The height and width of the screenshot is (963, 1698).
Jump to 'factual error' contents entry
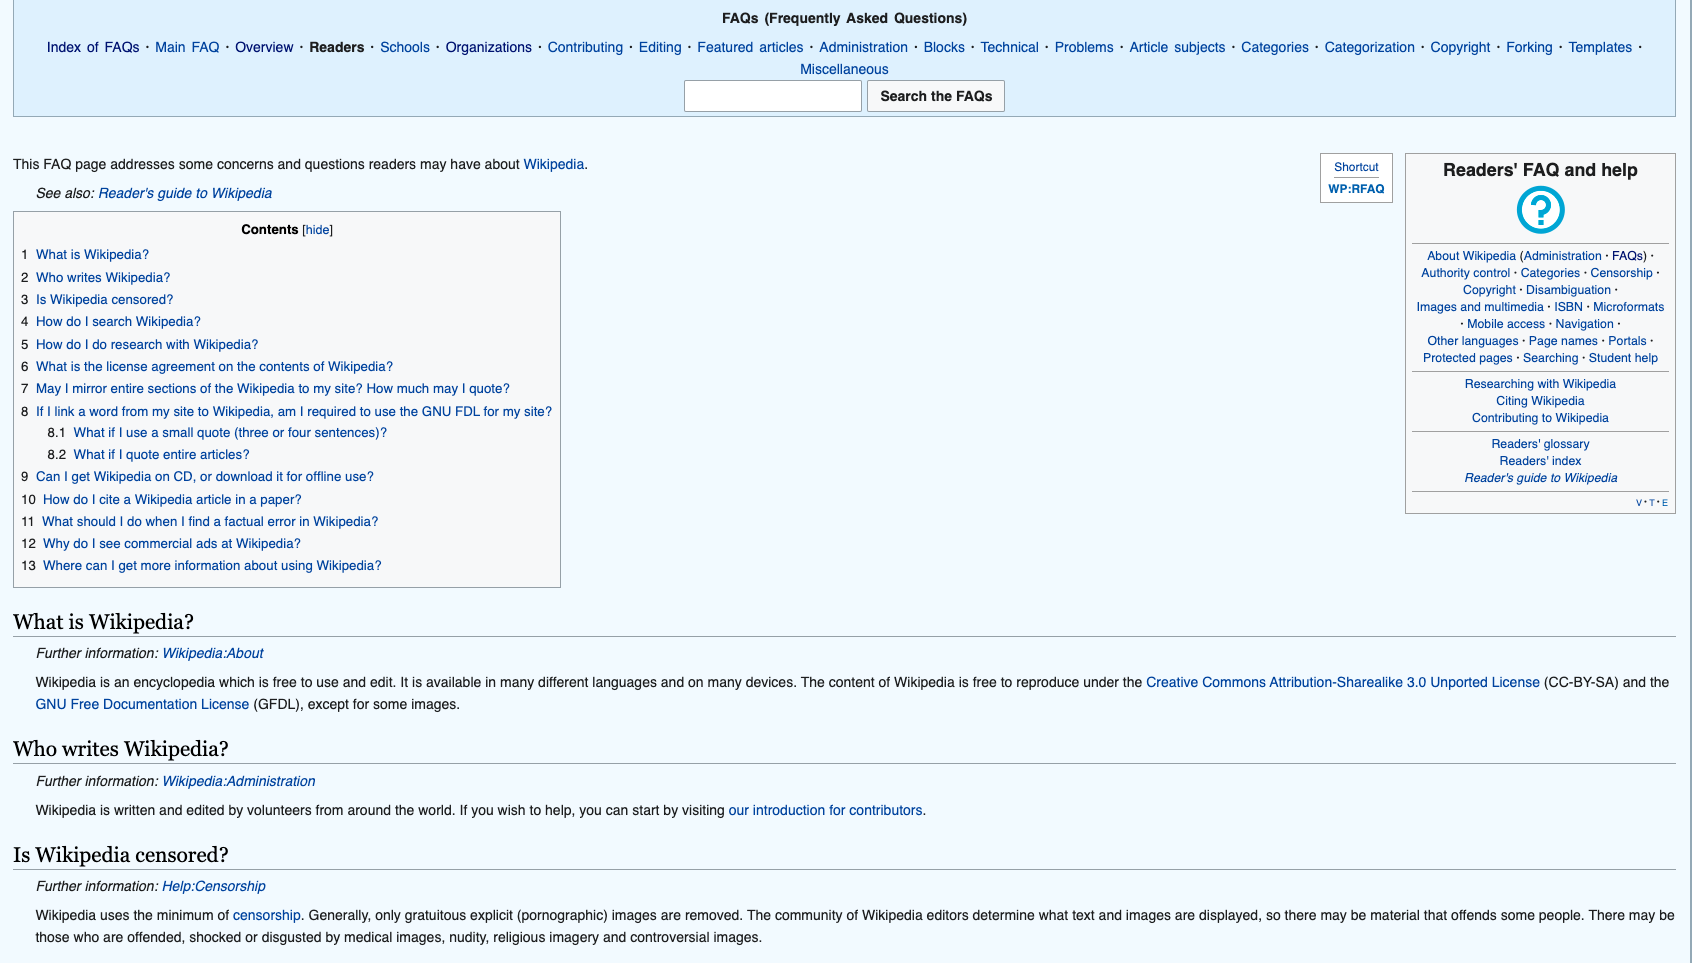pos(210,522)
